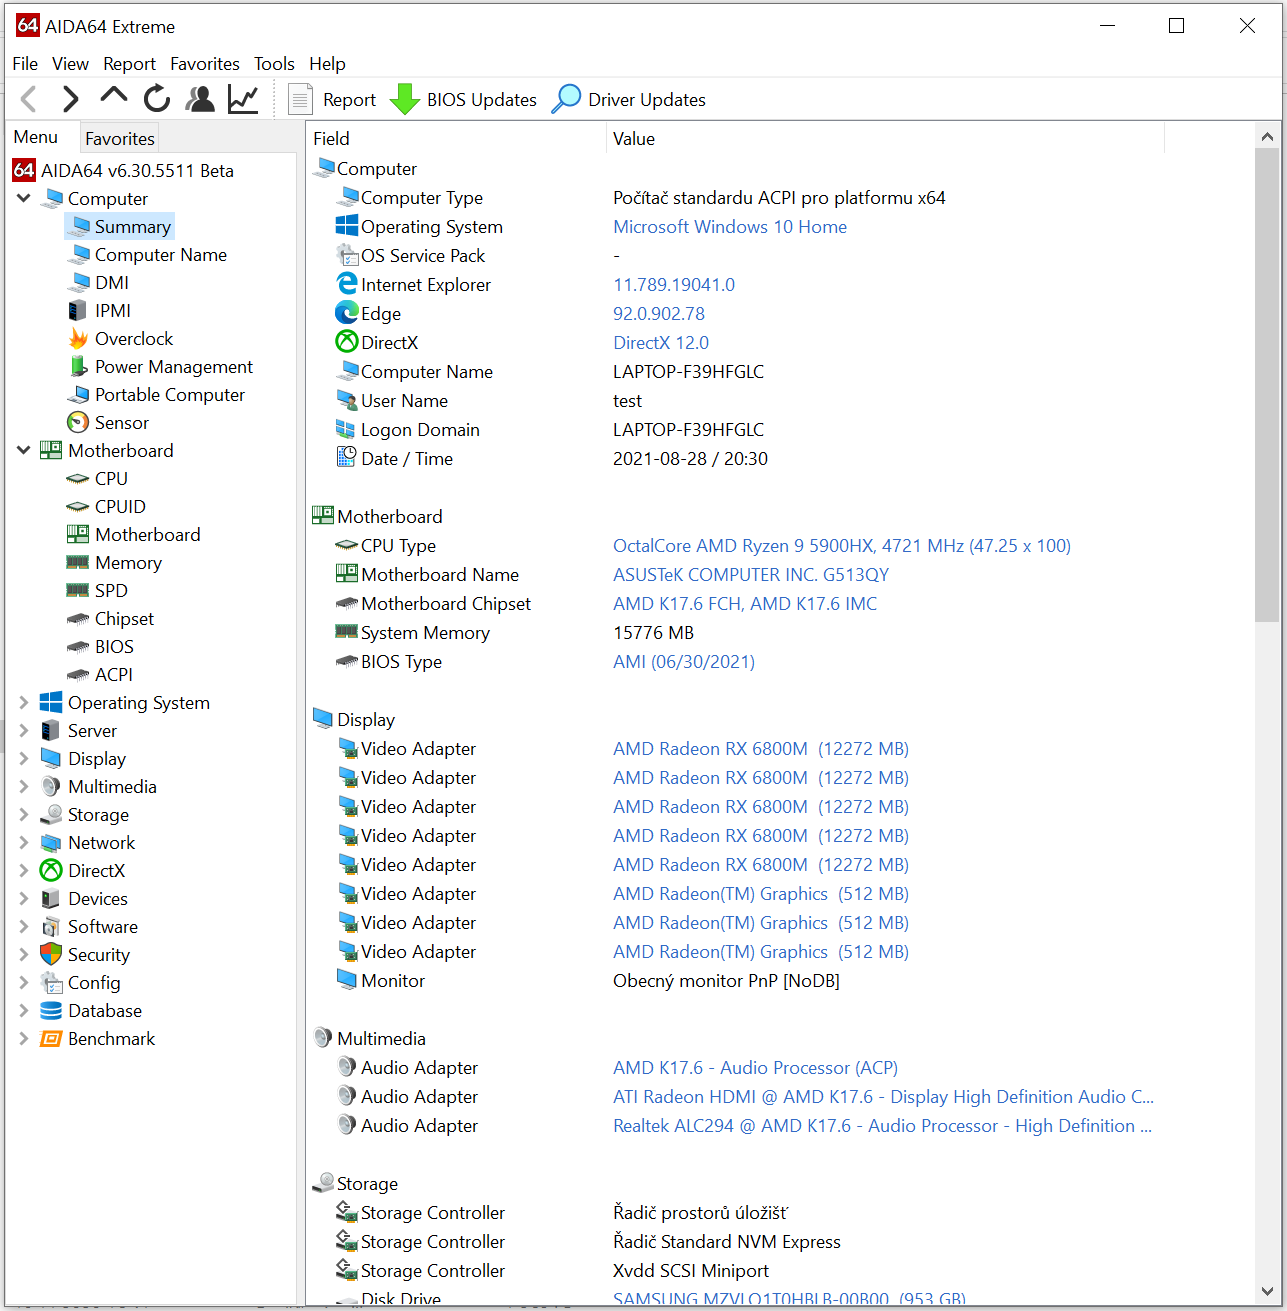Viewport: 1287px width, 1311px height.
Task: Open the Tools menu
Action: pyautogui.click(x=274, y=64)
